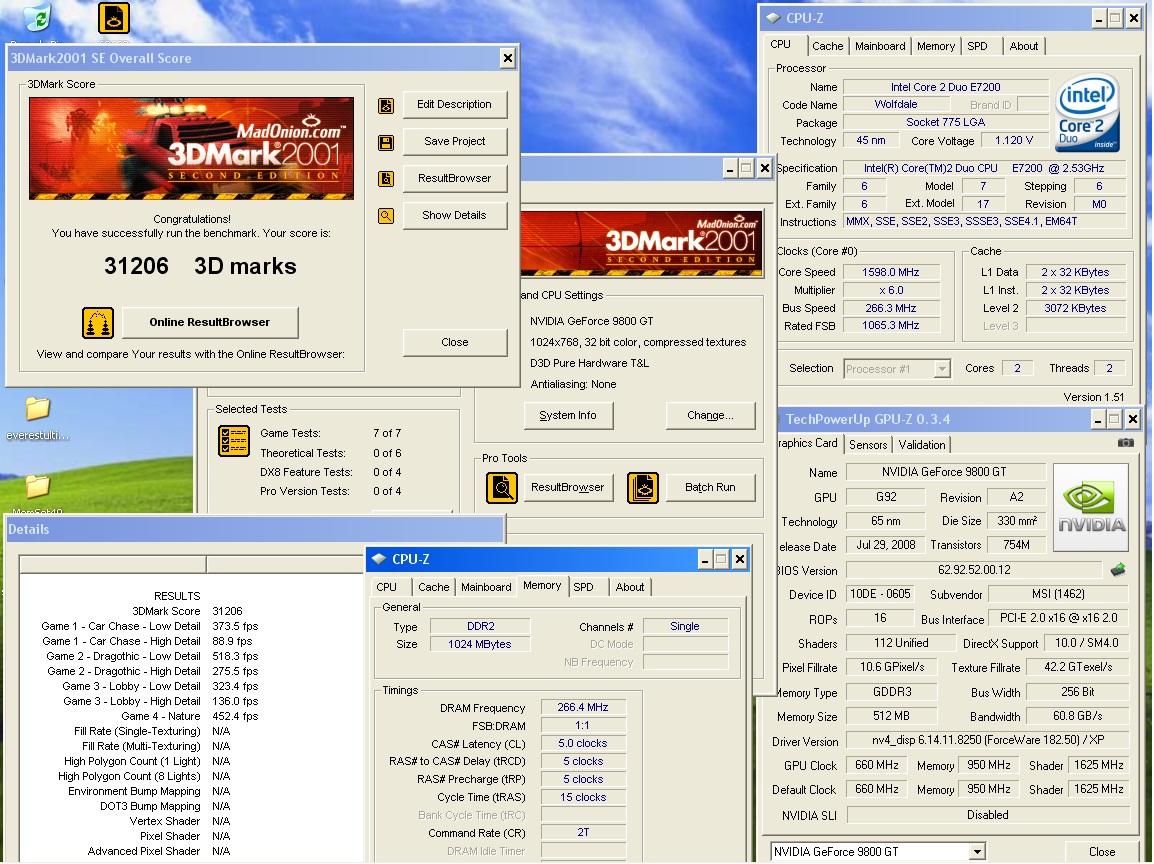The width and height of the screenshot is (1154, 864).
Task: Click Close in the 3DMark score dialog
Action: (455, 342)
